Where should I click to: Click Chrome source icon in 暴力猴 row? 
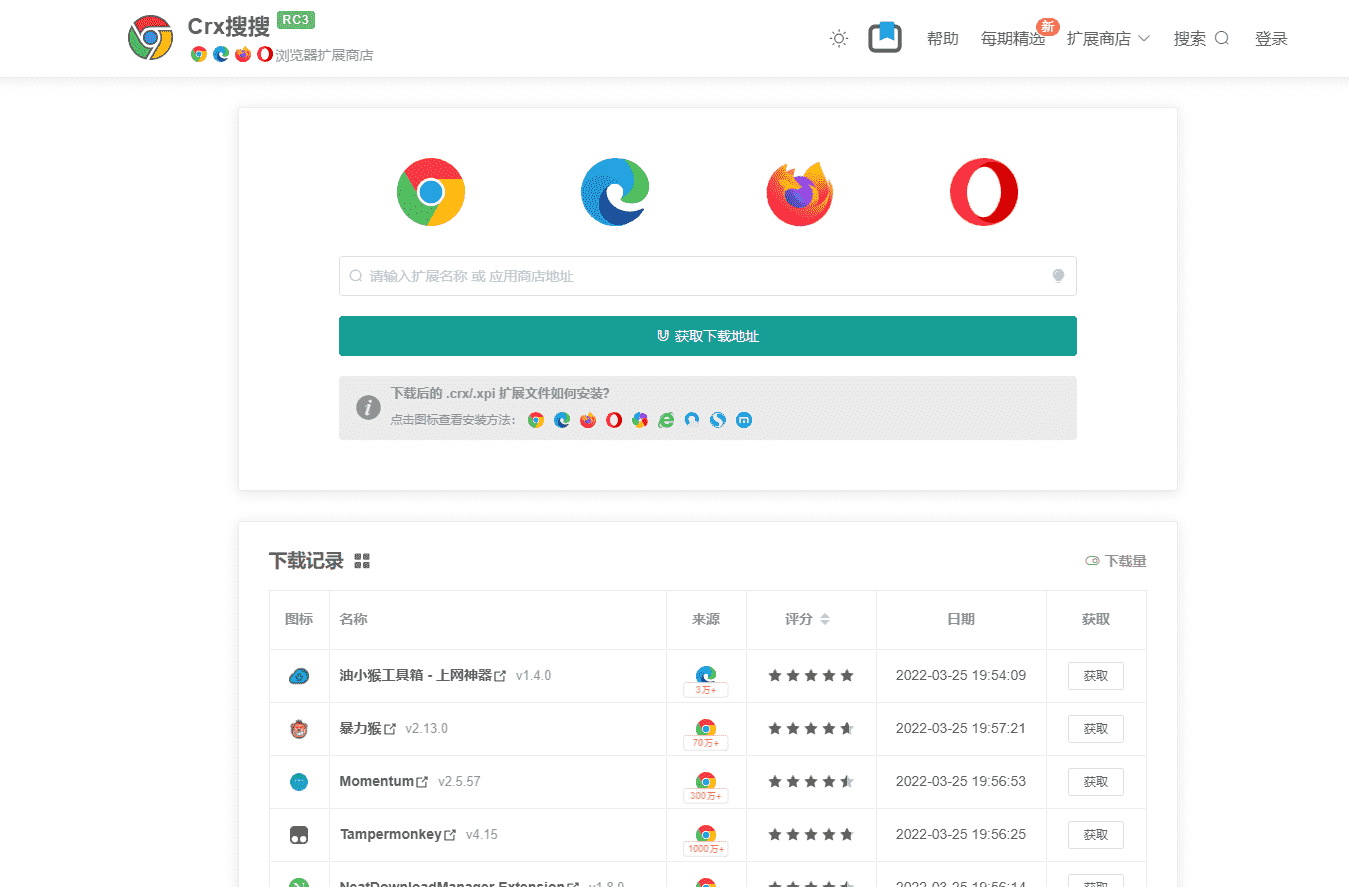[706, 728]
